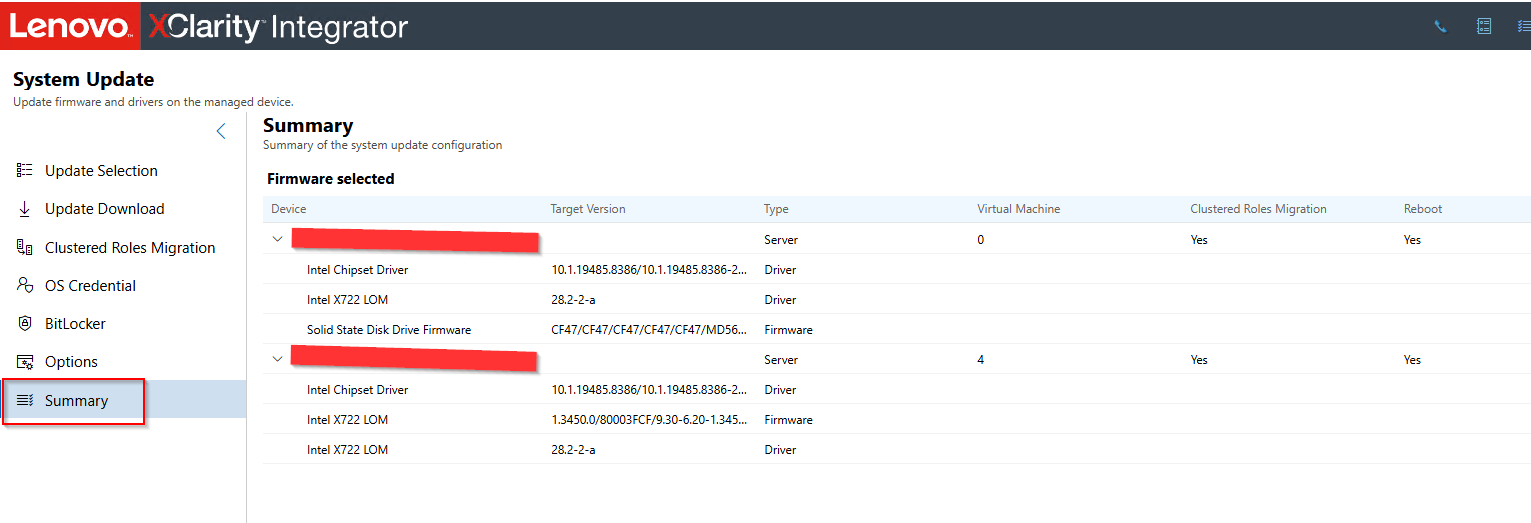
Task: Collapse the first server row
Action: (278, 239)
